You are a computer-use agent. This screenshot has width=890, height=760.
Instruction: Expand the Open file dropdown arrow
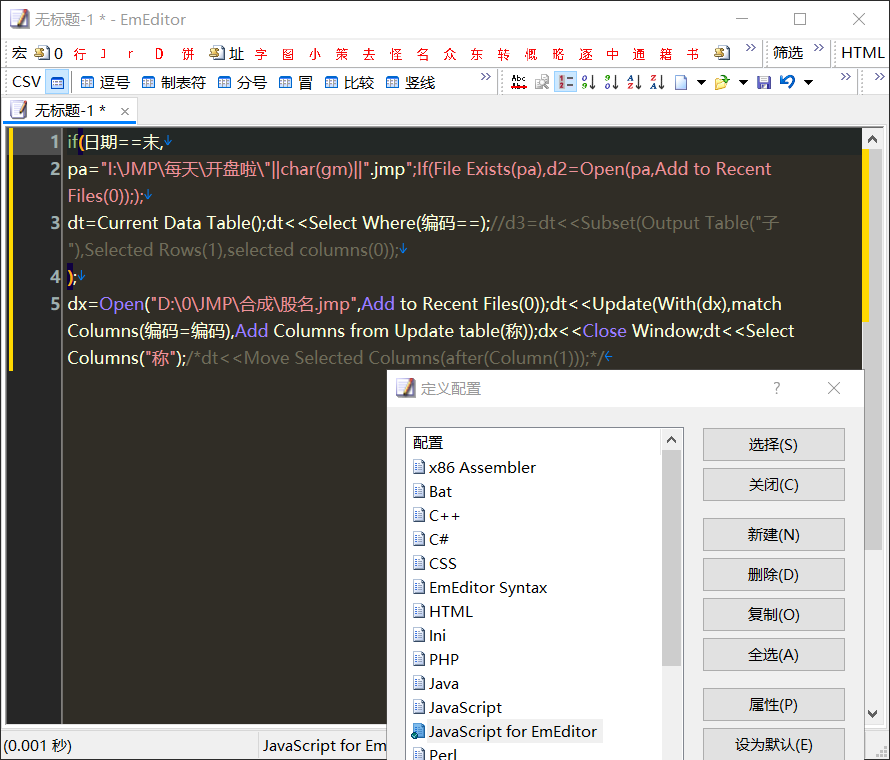point(743,83)
